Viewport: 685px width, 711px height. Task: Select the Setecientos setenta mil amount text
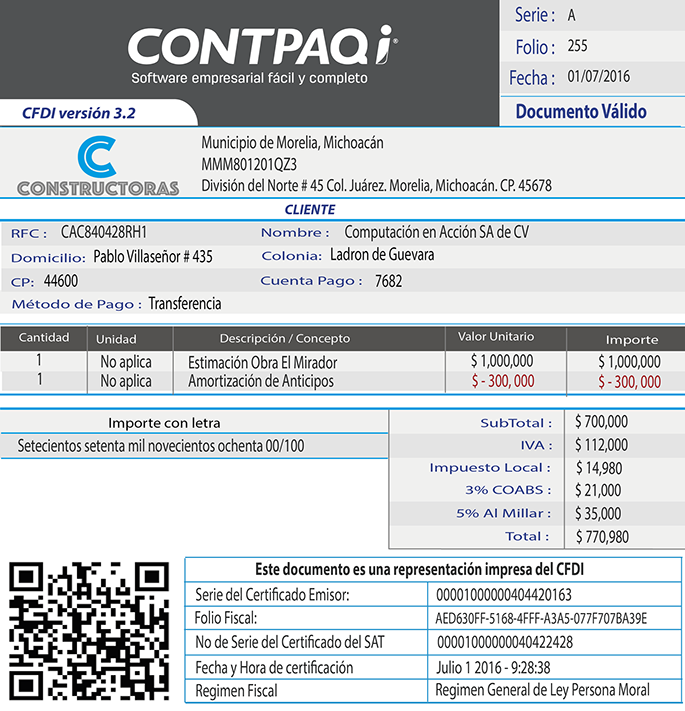tap(161, 446)
